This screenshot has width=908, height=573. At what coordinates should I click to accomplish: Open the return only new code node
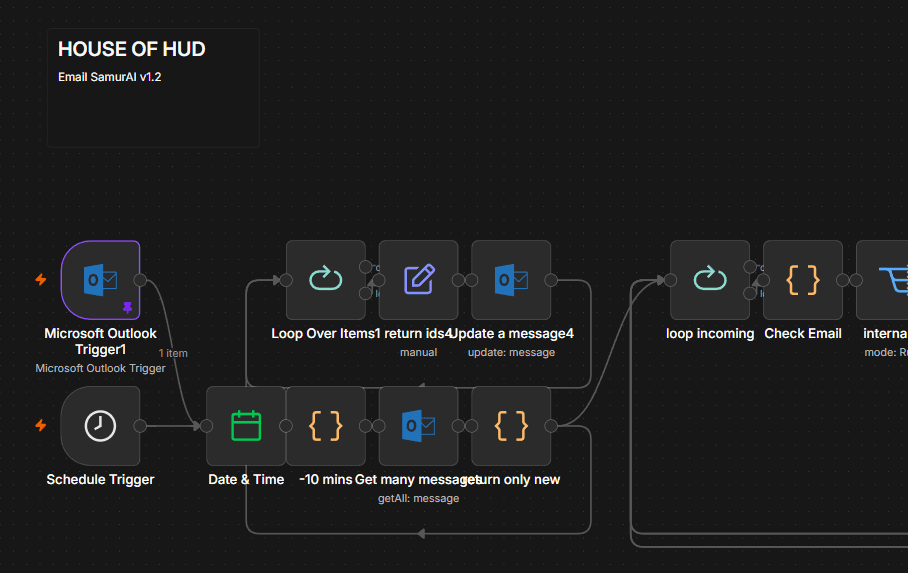pyautogui.click(x=511, y=426)
